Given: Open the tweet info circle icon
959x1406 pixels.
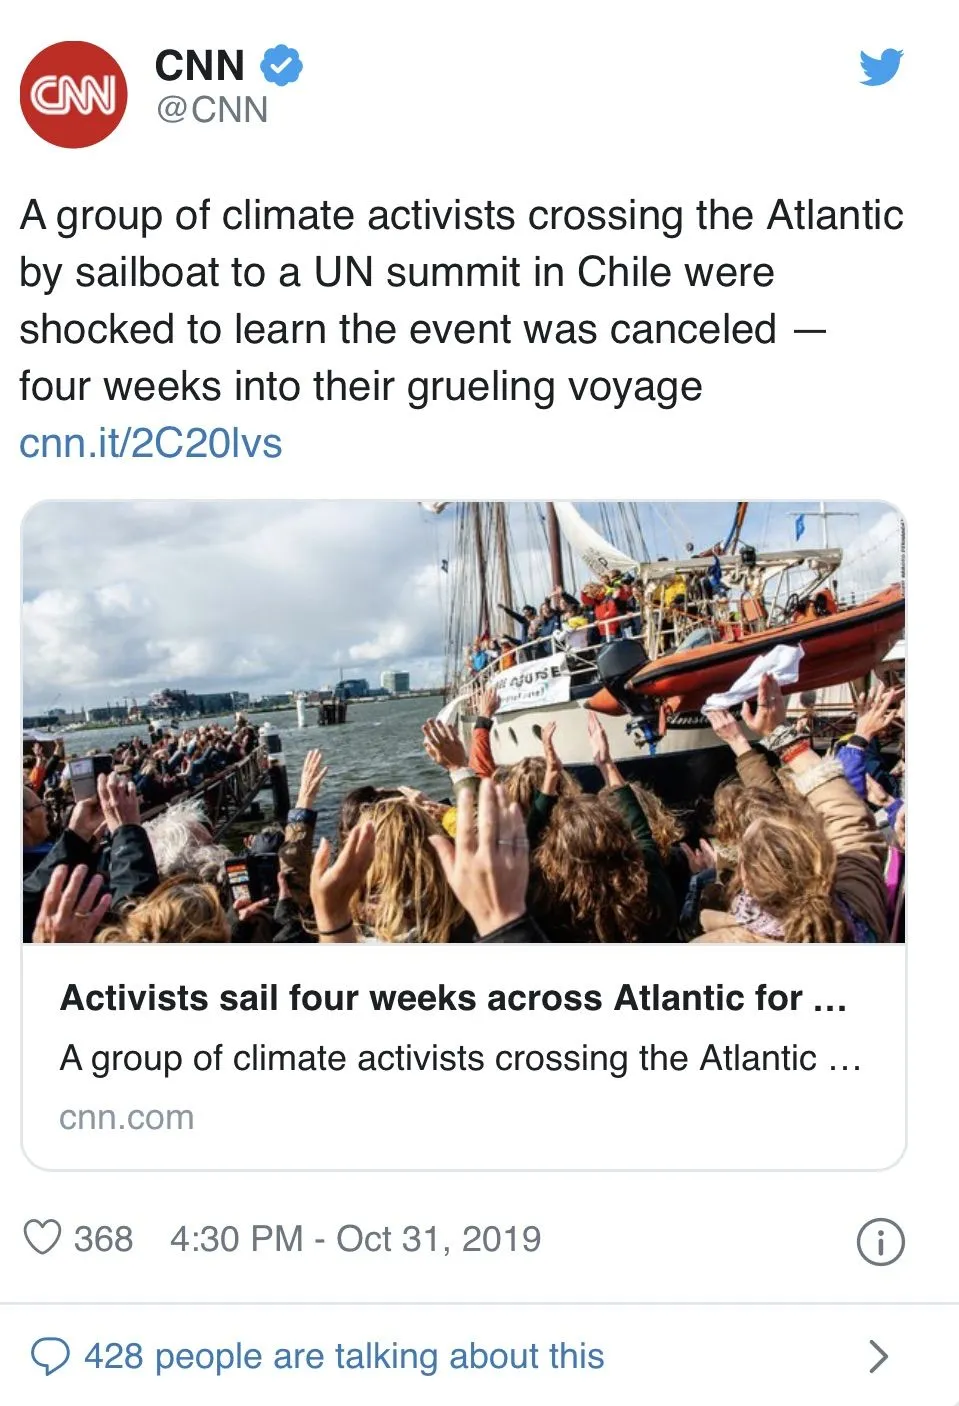Looking at the screenshot, I should 880,1241.
